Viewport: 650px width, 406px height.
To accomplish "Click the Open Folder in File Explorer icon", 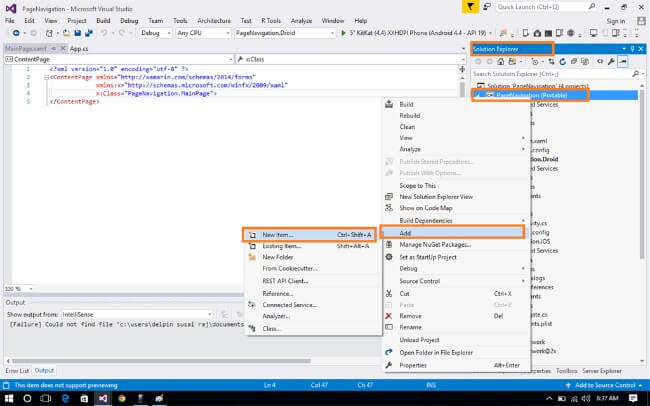I will pos(390,352).
